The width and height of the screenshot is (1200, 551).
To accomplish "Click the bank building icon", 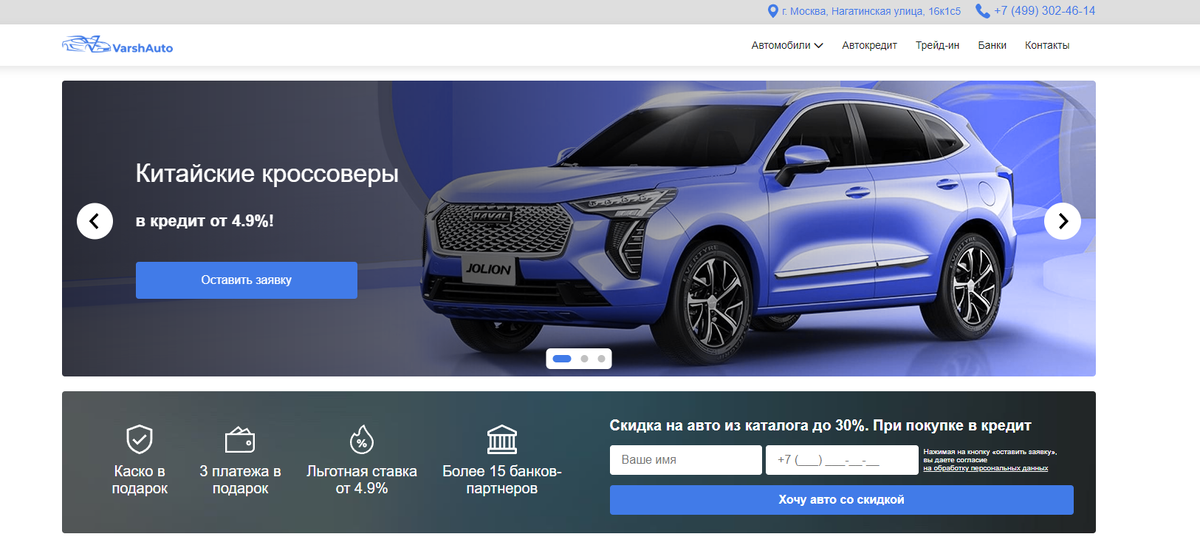I will (x=502, y=439).
